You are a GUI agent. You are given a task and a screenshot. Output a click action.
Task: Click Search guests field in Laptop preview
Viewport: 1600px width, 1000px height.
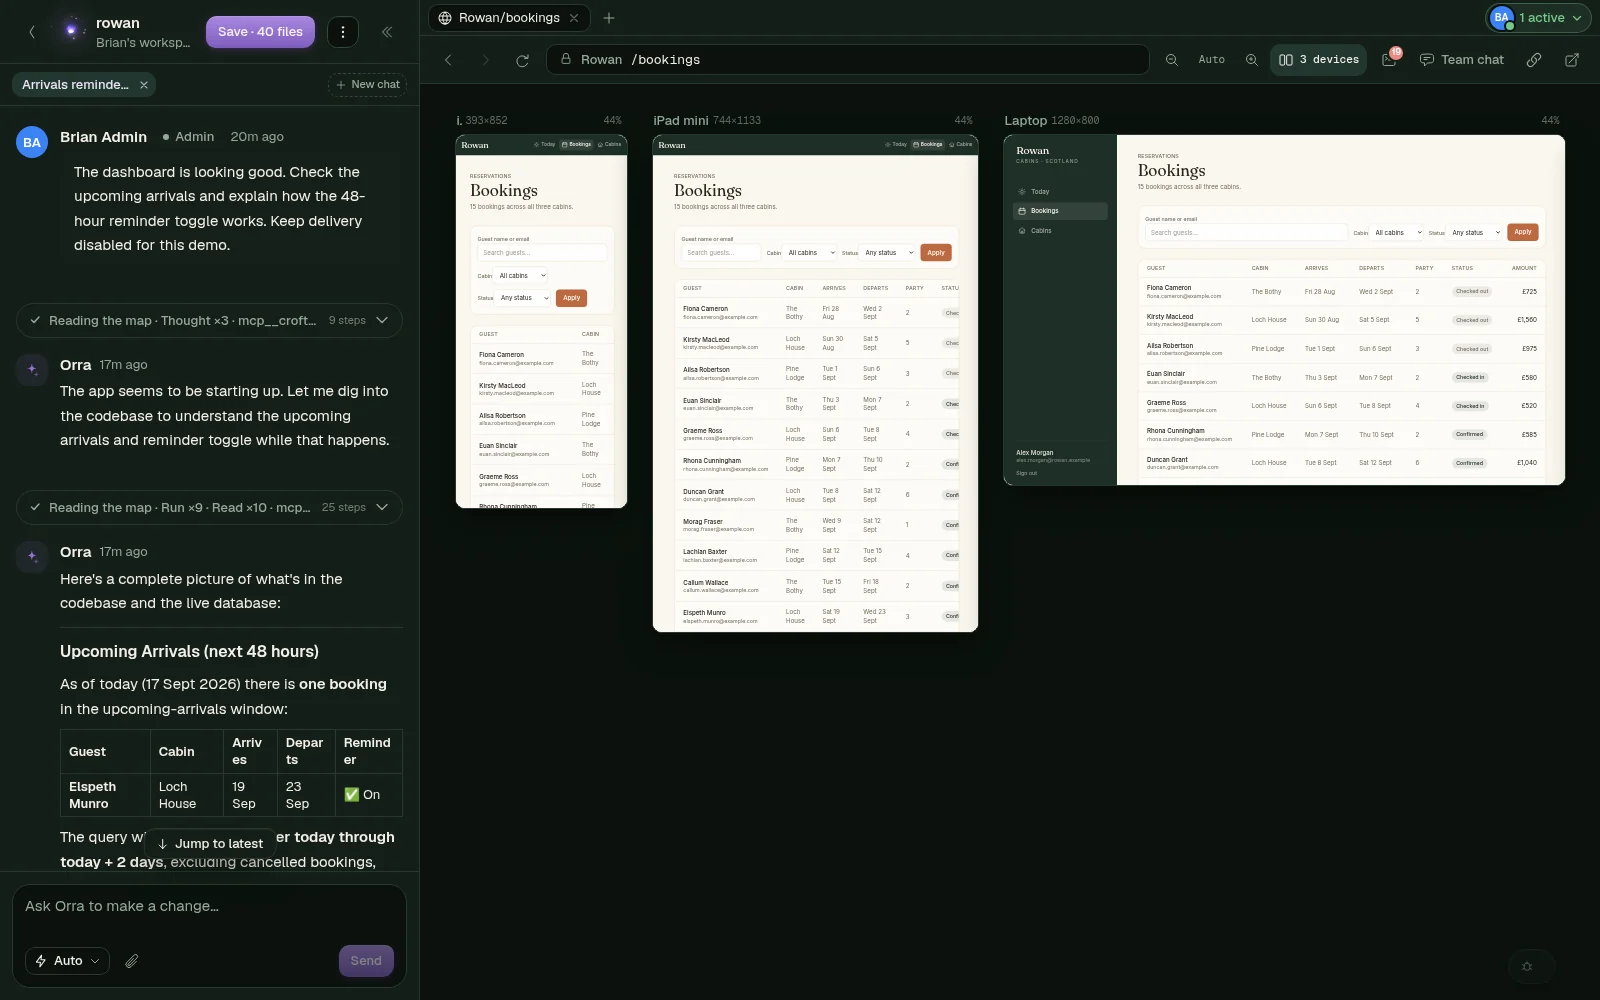pos(1246,233)
